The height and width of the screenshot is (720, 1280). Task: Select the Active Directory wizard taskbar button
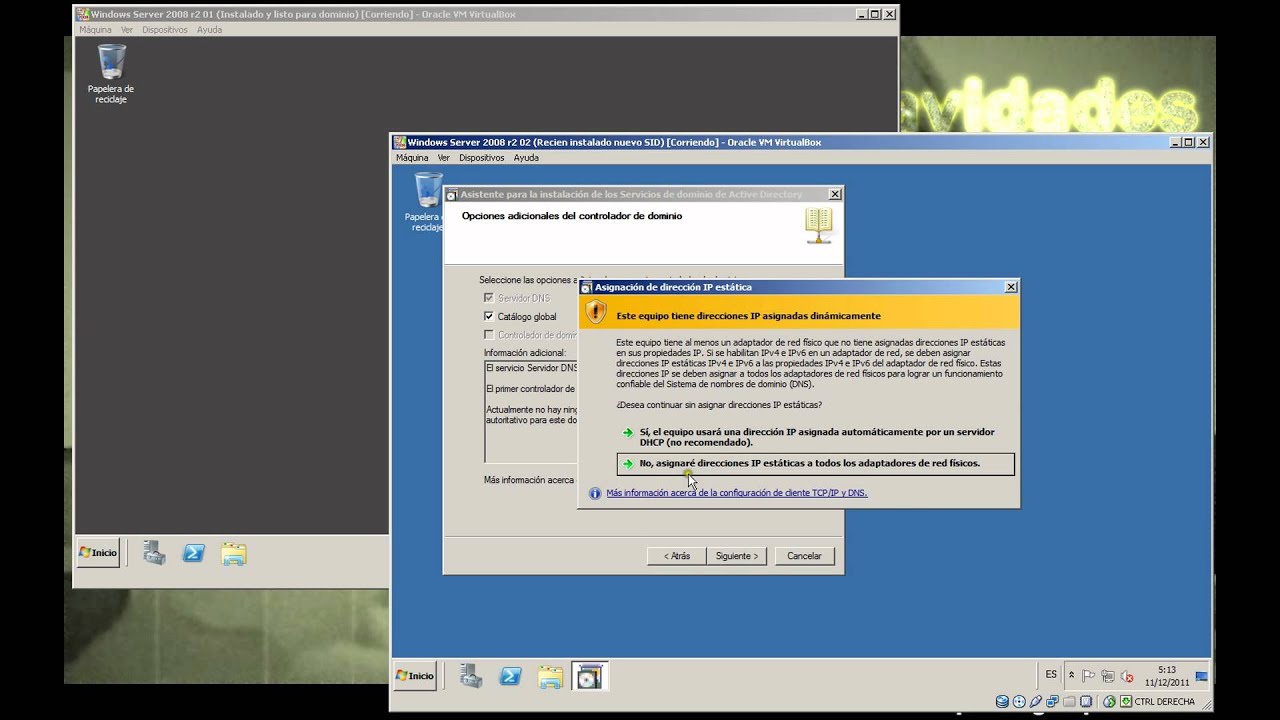click(x=590, y=677)
